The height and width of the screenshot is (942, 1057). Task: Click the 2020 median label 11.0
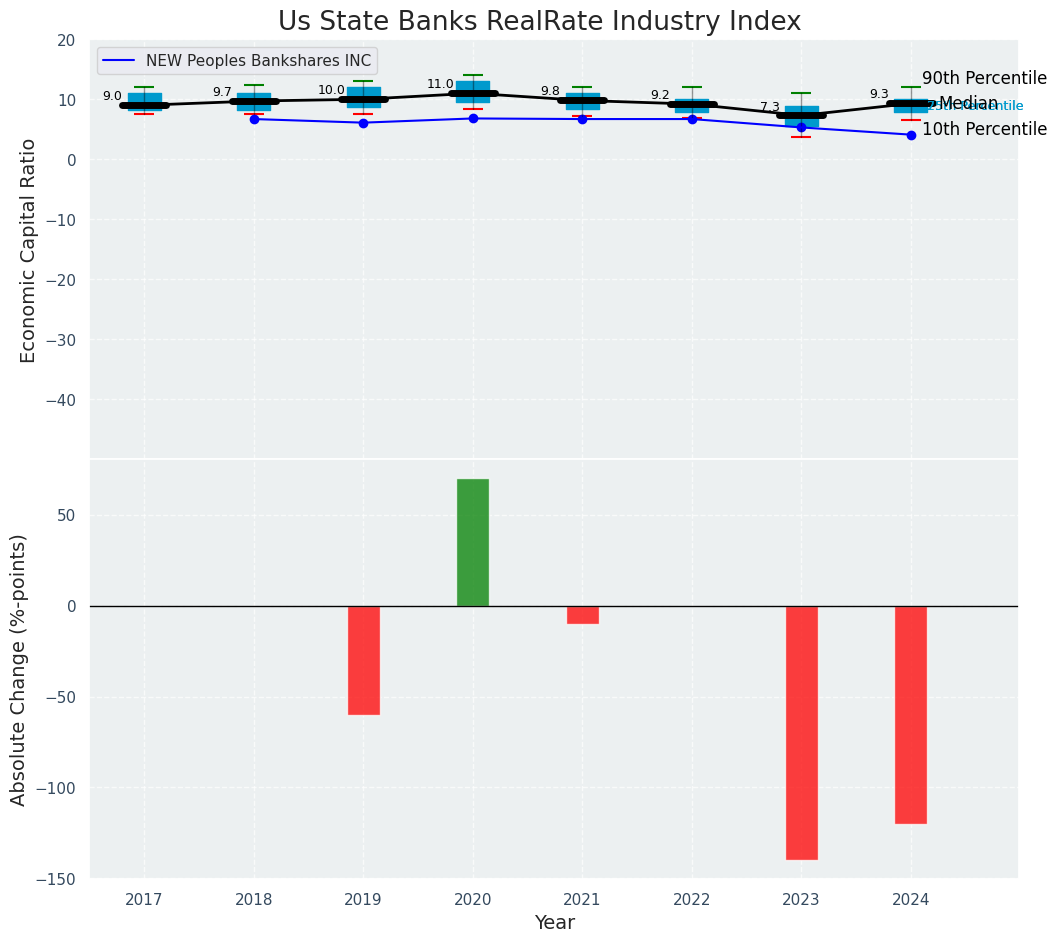click(x=440, y=84)
